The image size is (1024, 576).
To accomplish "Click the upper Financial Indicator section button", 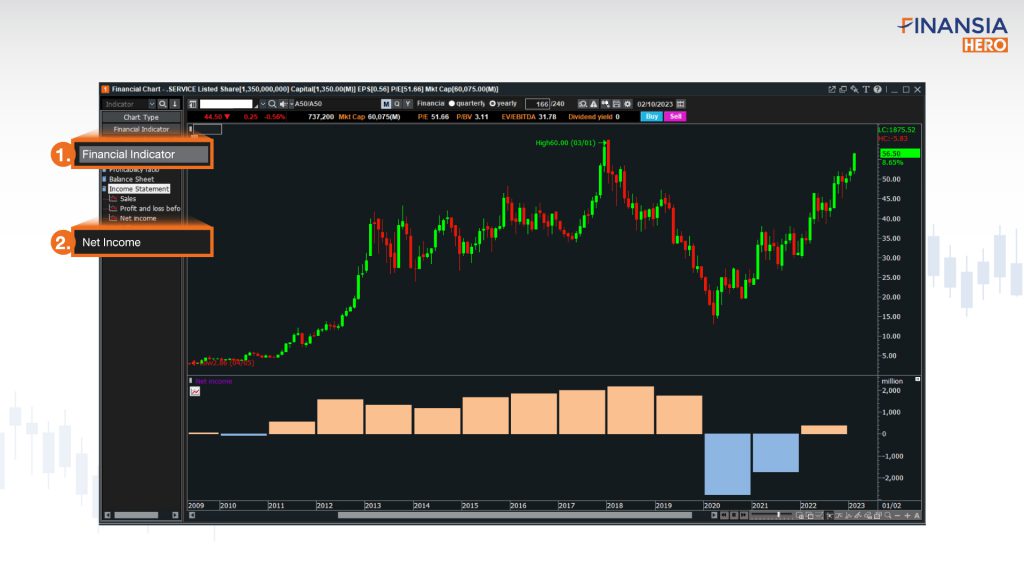I will (x=141, y=129).
